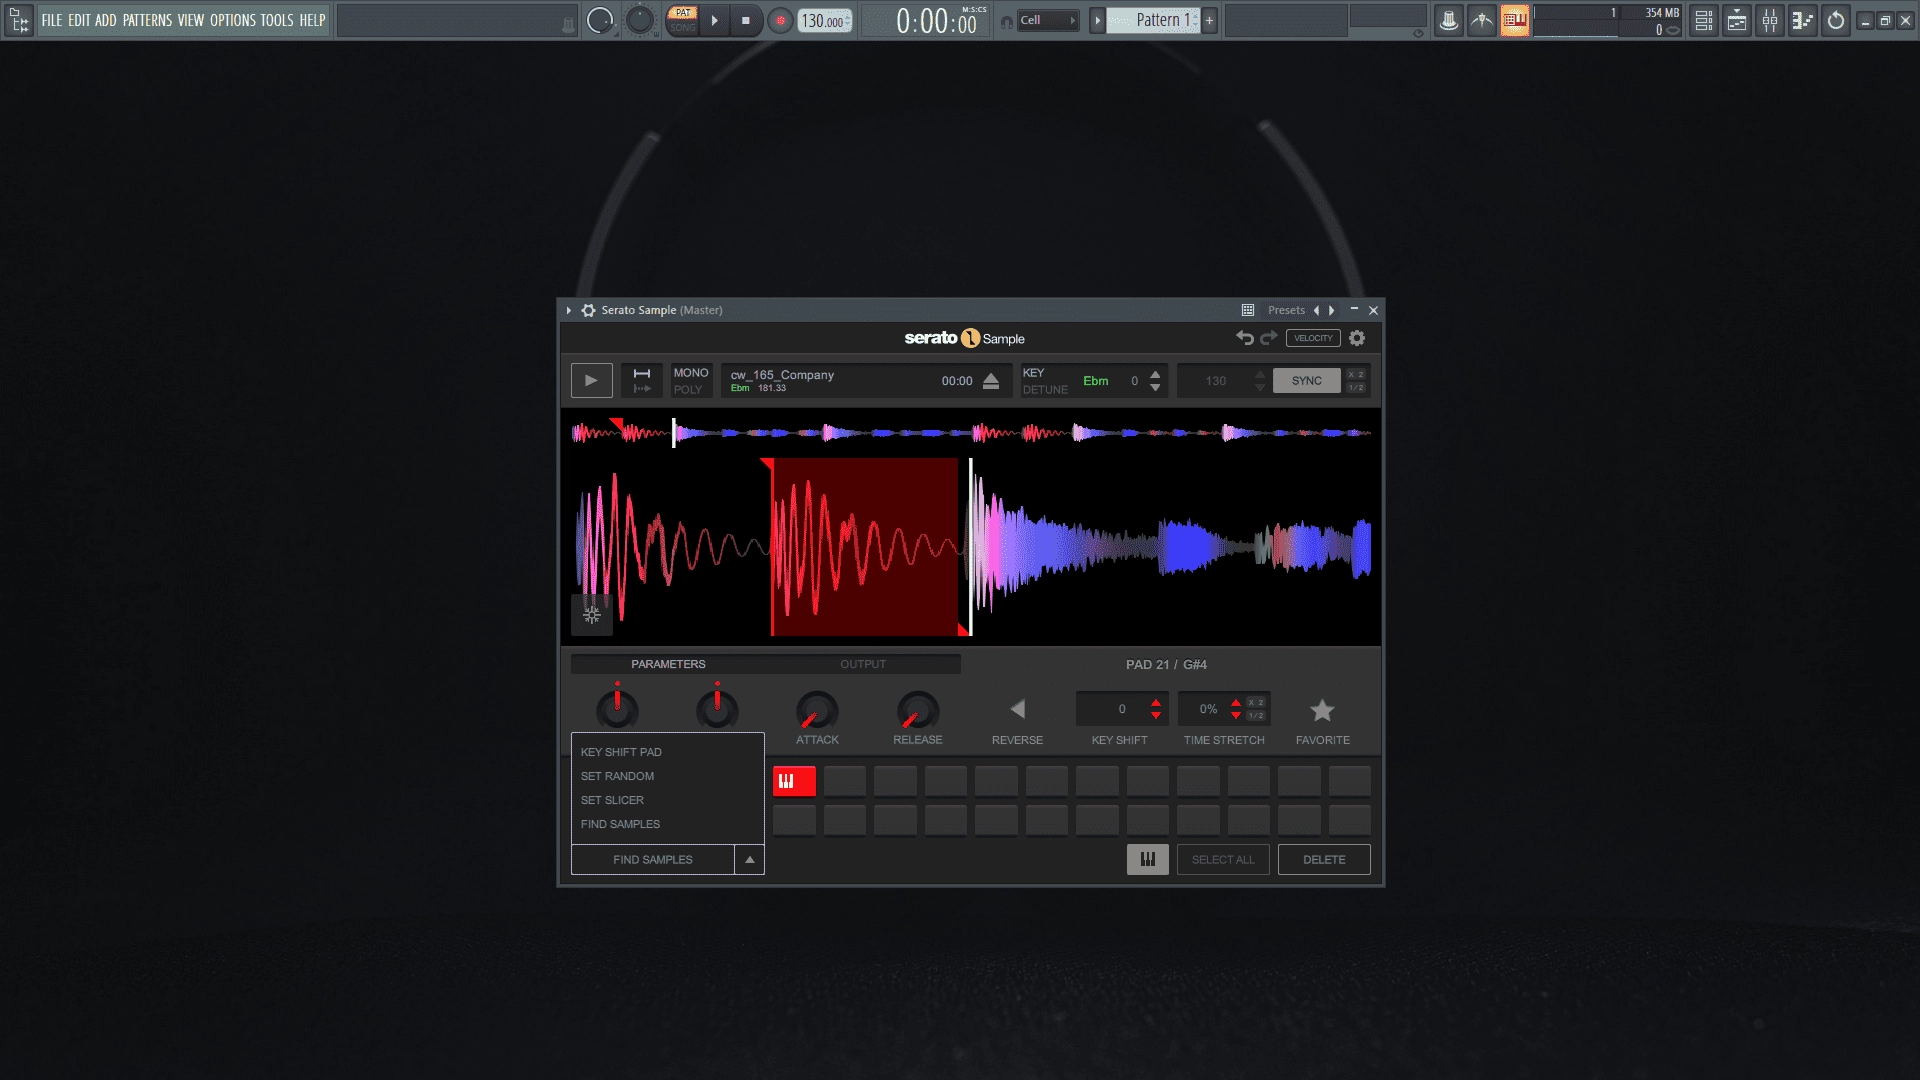Decrease key detune with down arrow

coord(1155,388)
